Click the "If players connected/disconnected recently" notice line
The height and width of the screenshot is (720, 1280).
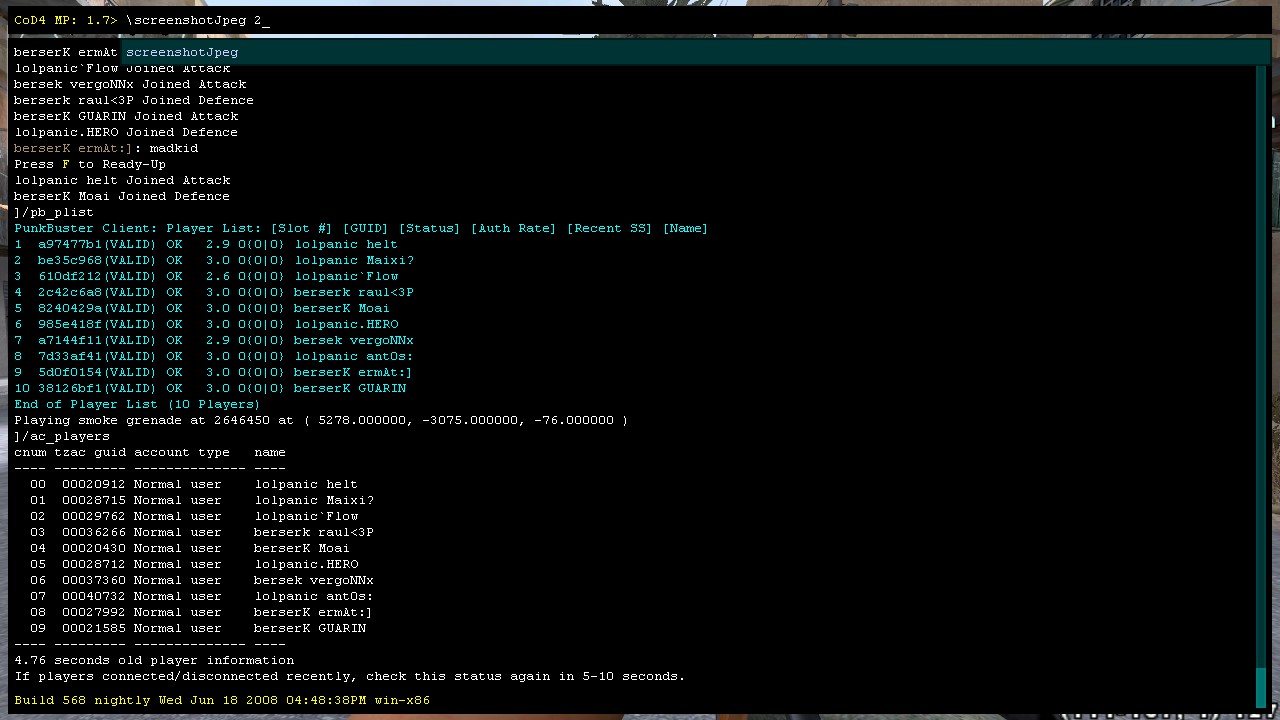click(x=350, y=676)
